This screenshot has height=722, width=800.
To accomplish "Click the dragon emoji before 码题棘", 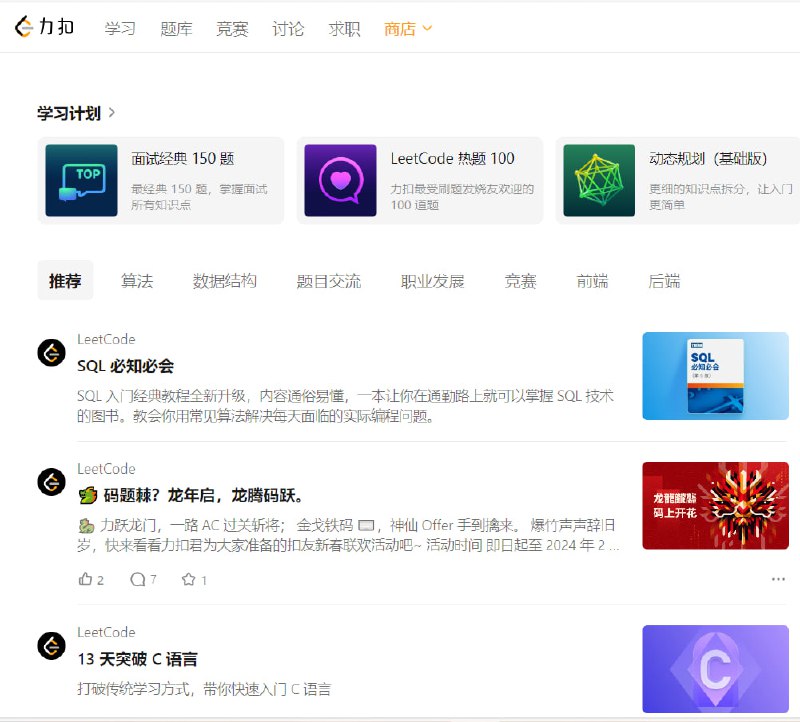I will pos(88,495).
